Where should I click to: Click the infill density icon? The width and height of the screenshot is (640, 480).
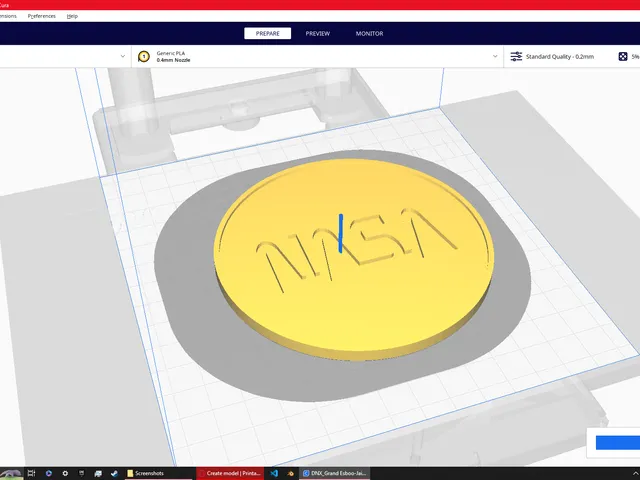pyautogui.click(x=622, y=56)
